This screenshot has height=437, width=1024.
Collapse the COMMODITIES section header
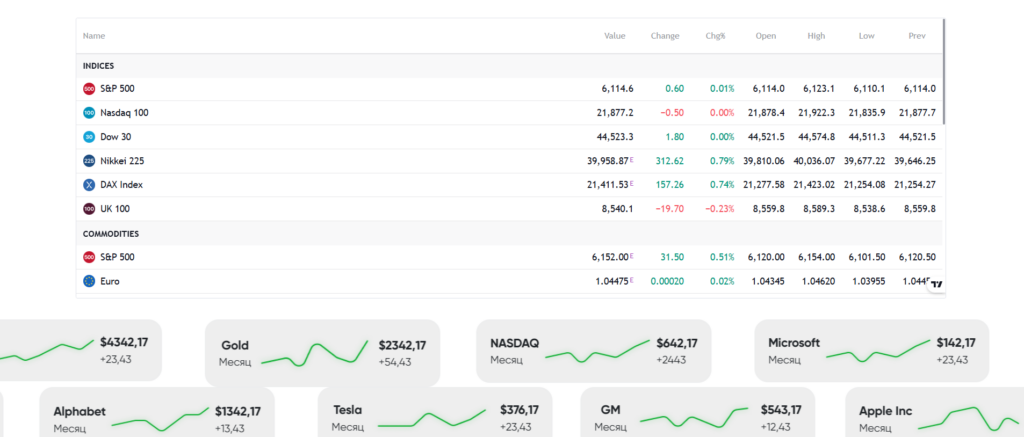tap(111, 234)
